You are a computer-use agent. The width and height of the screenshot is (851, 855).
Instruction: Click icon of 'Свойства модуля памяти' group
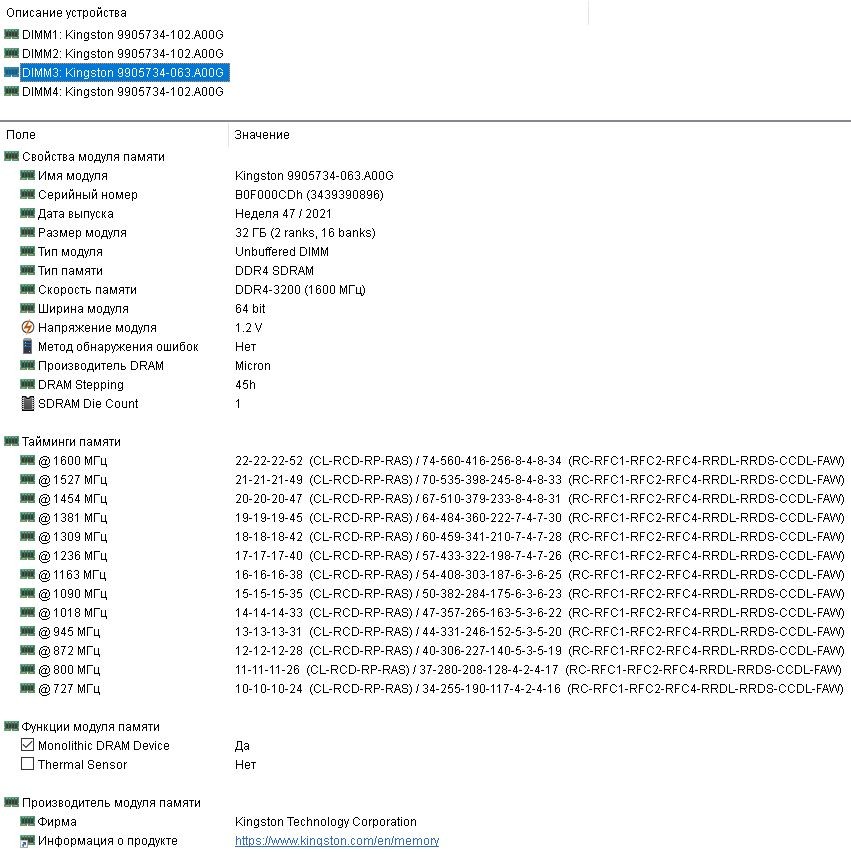click(x=11, y=156)
